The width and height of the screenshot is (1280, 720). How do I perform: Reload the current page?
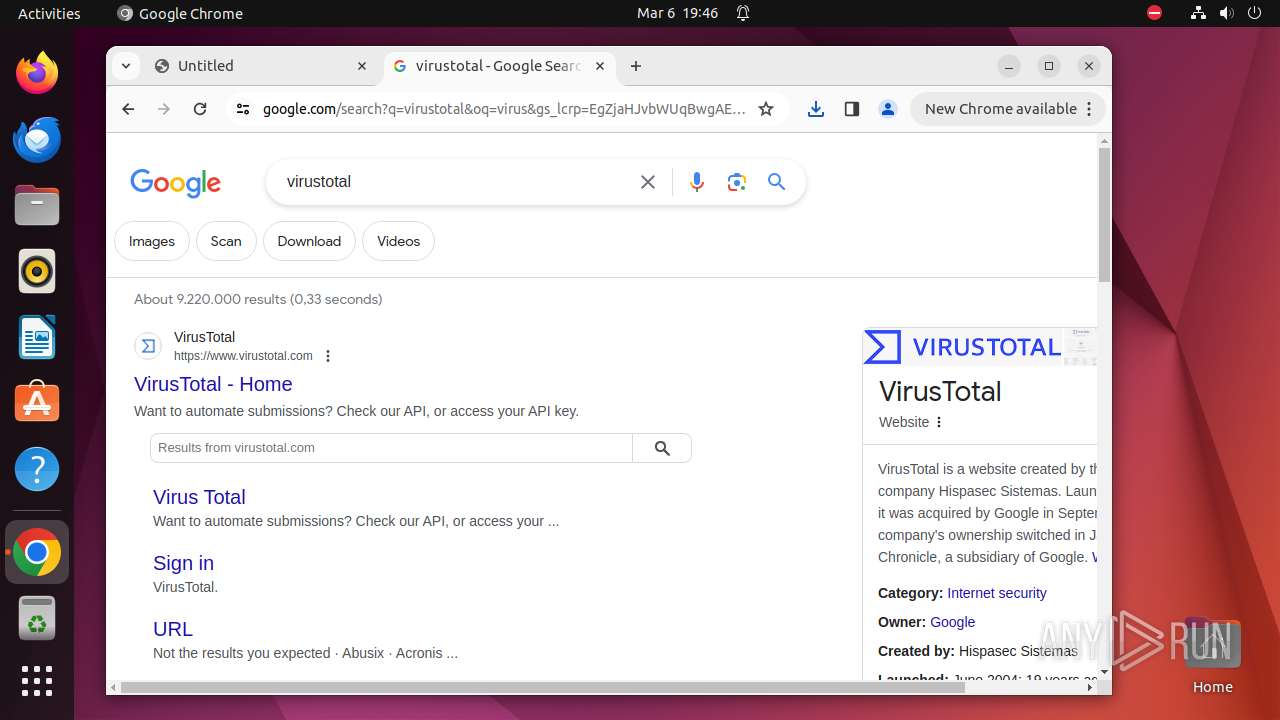pyautogui.click(x=200, y=109)
